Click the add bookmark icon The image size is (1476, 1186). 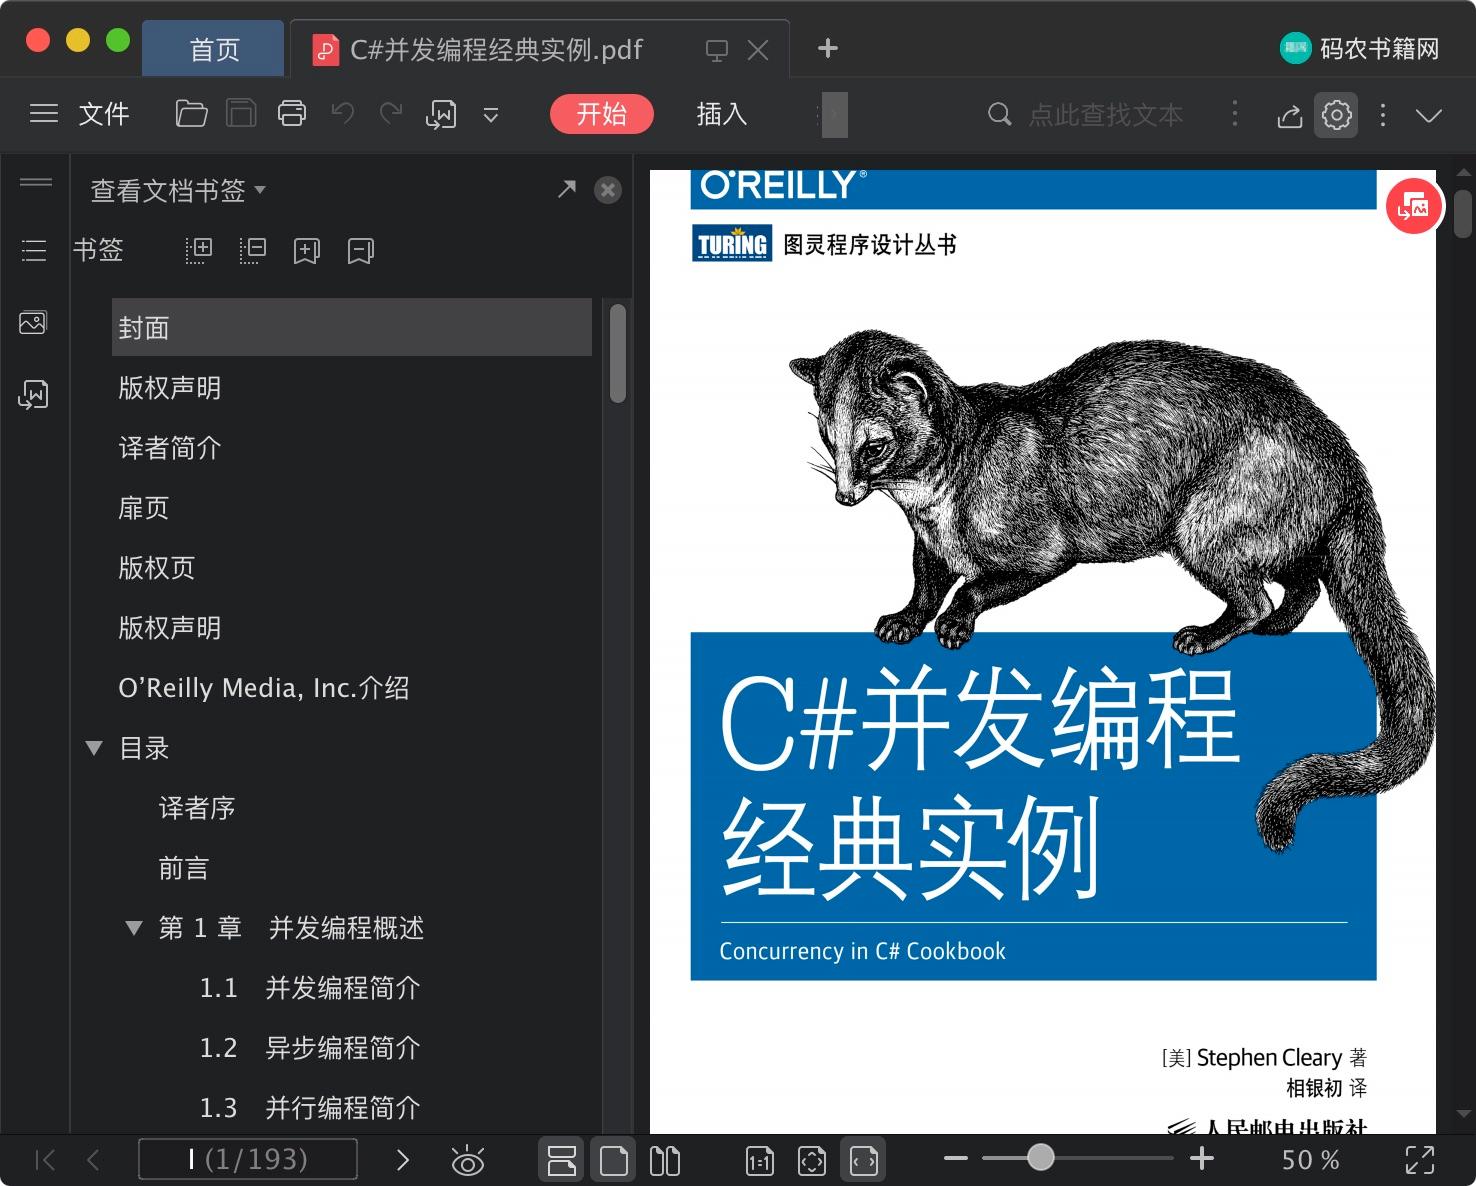pos(307,251)
